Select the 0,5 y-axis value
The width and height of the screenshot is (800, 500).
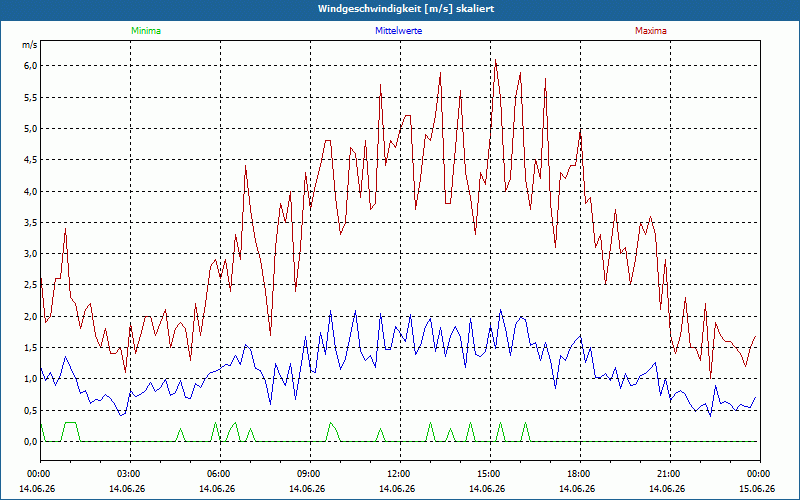(x=31, y=411)
